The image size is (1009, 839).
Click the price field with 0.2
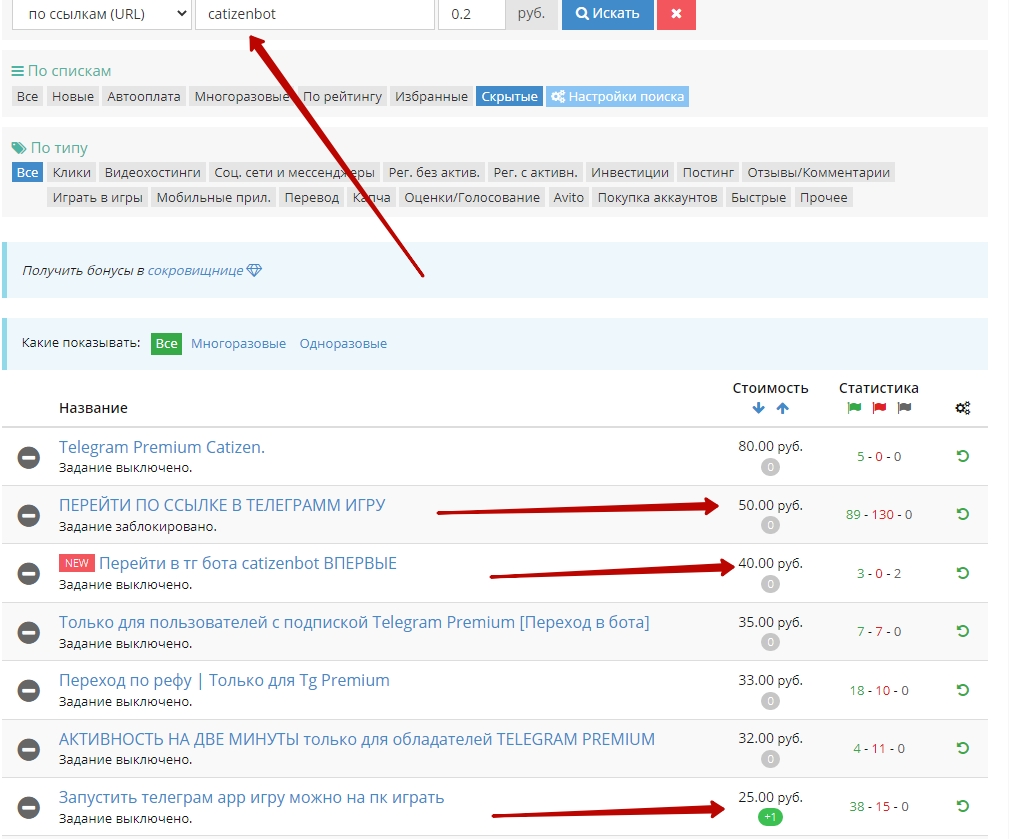click(472, 14)
